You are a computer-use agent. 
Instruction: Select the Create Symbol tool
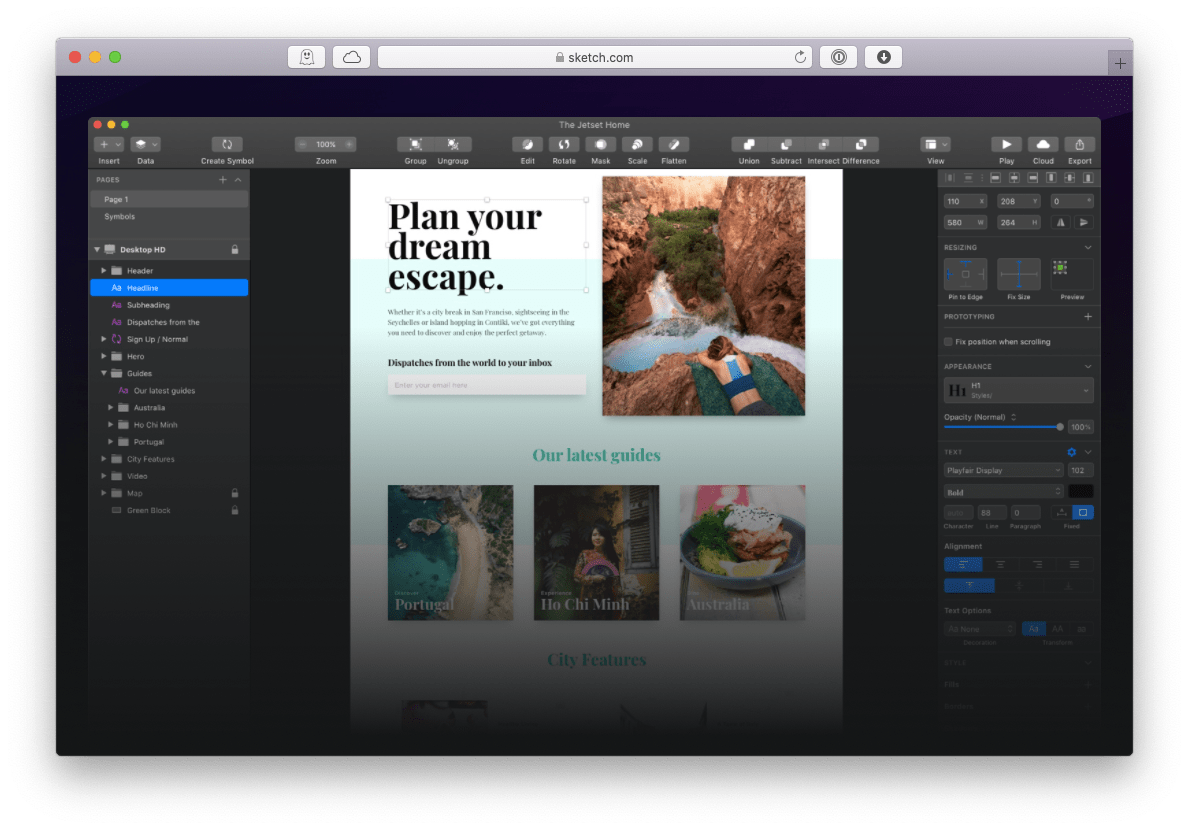pos(226,144)
